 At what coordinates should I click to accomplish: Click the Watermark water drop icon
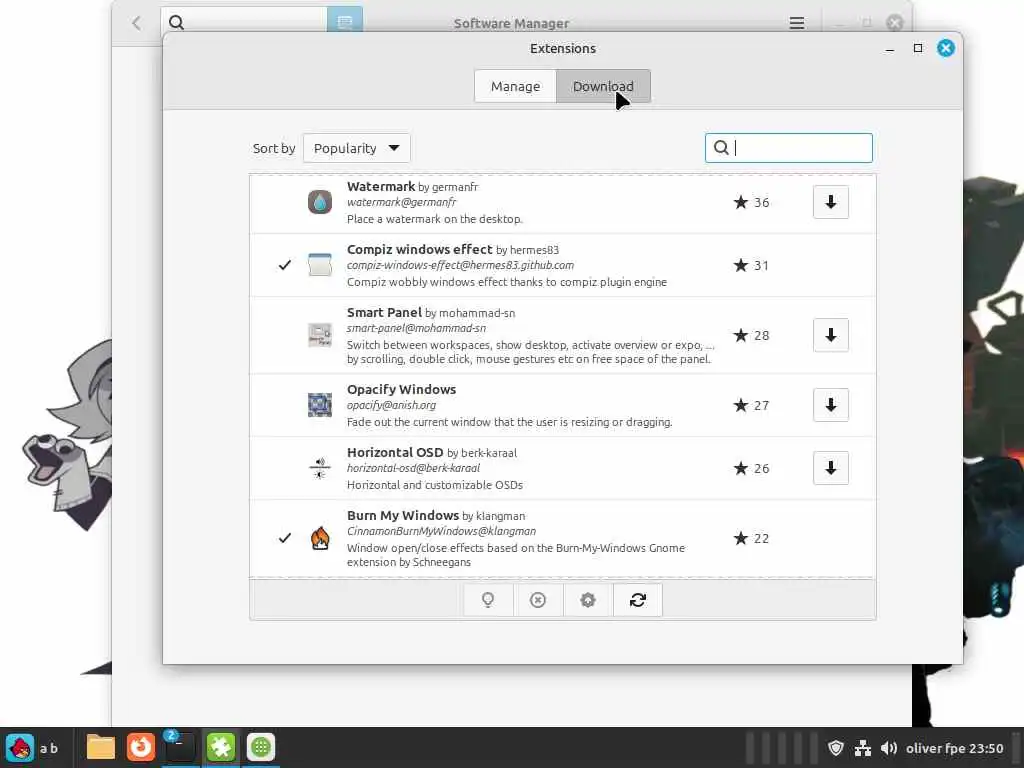319,202
